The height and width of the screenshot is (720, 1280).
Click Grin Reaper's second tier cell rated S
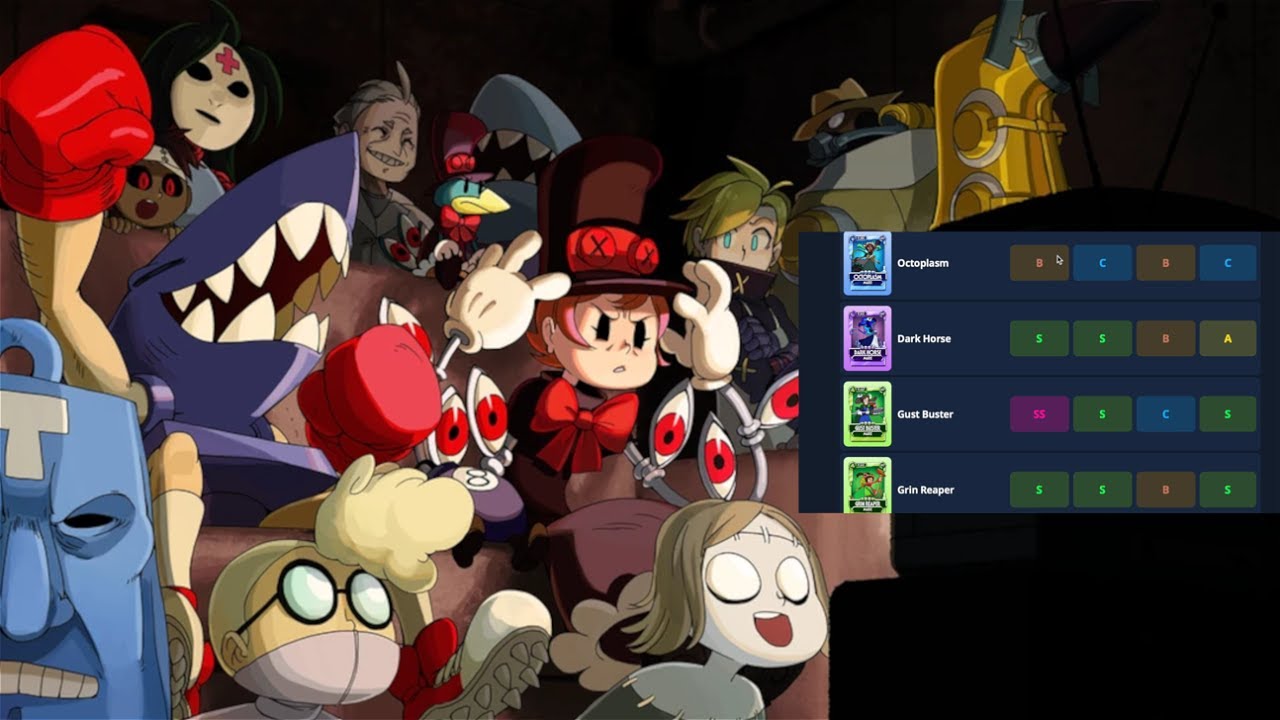[x=1102, y=490]
